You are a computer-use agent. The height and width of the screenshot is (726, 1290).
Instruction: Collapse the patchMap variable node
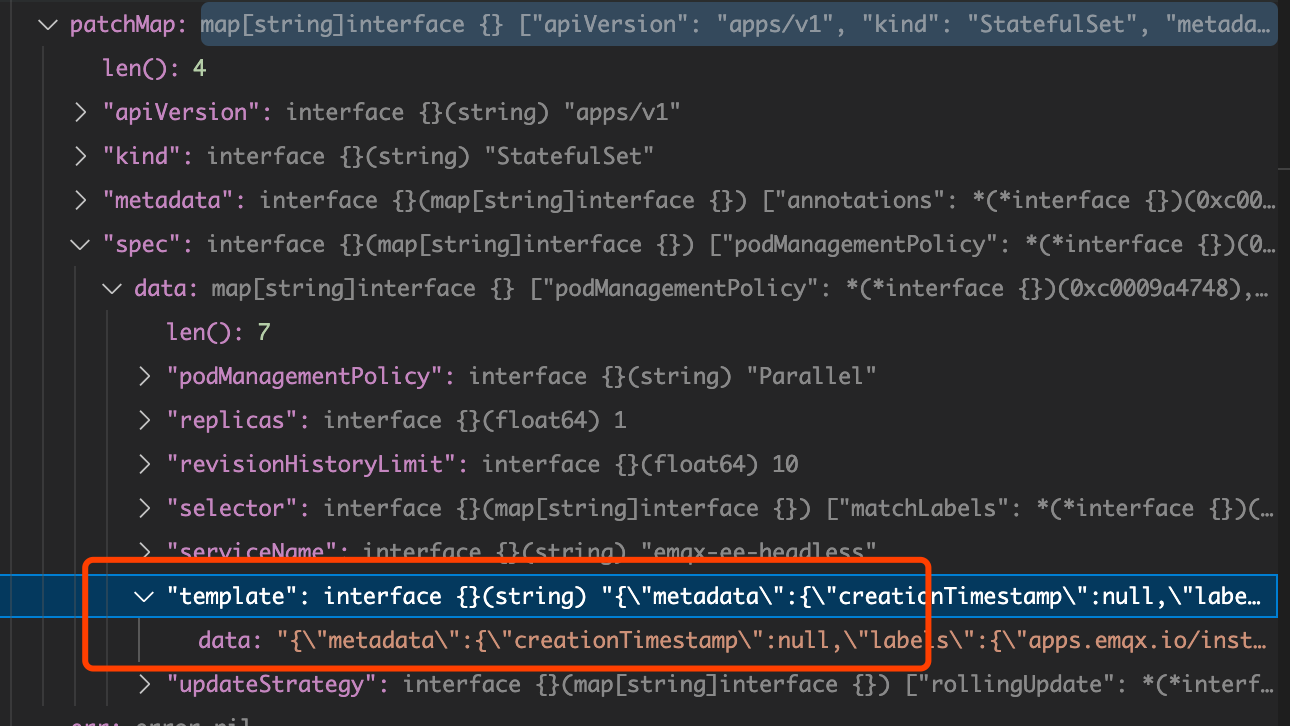pos(47,24)
